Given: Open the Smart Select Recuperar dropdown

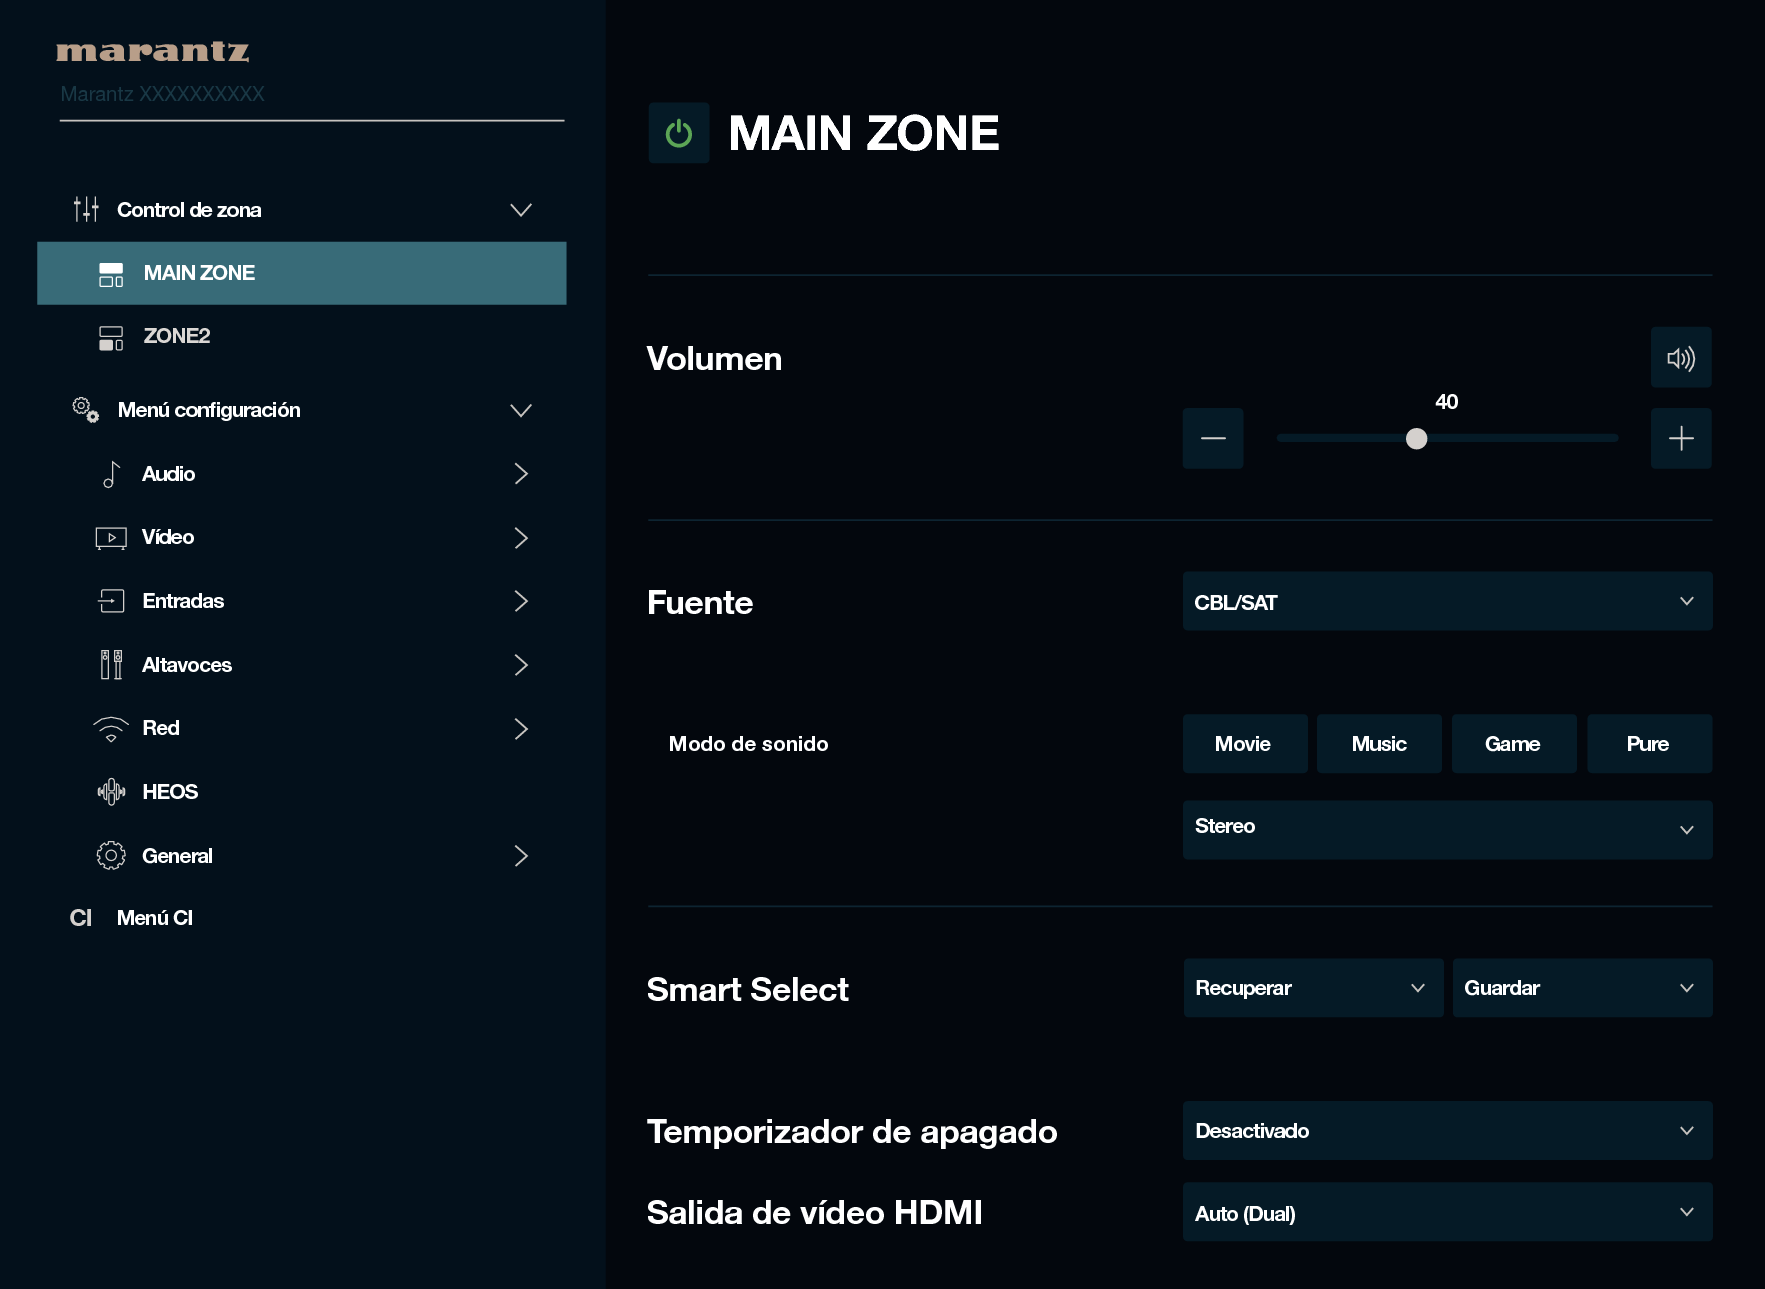Looking at the screenshot, I should pyautogui.click(x=1312, y=988).
